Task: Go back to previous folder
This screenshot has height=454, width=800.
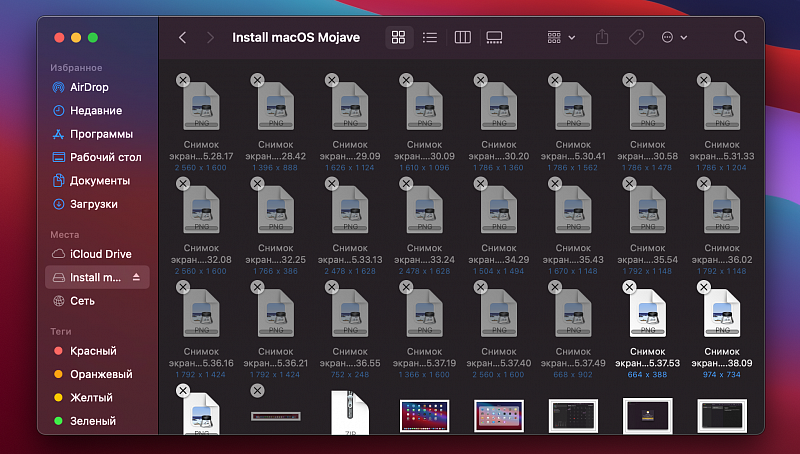Action: pyautogui.click(x=182, y=37)
